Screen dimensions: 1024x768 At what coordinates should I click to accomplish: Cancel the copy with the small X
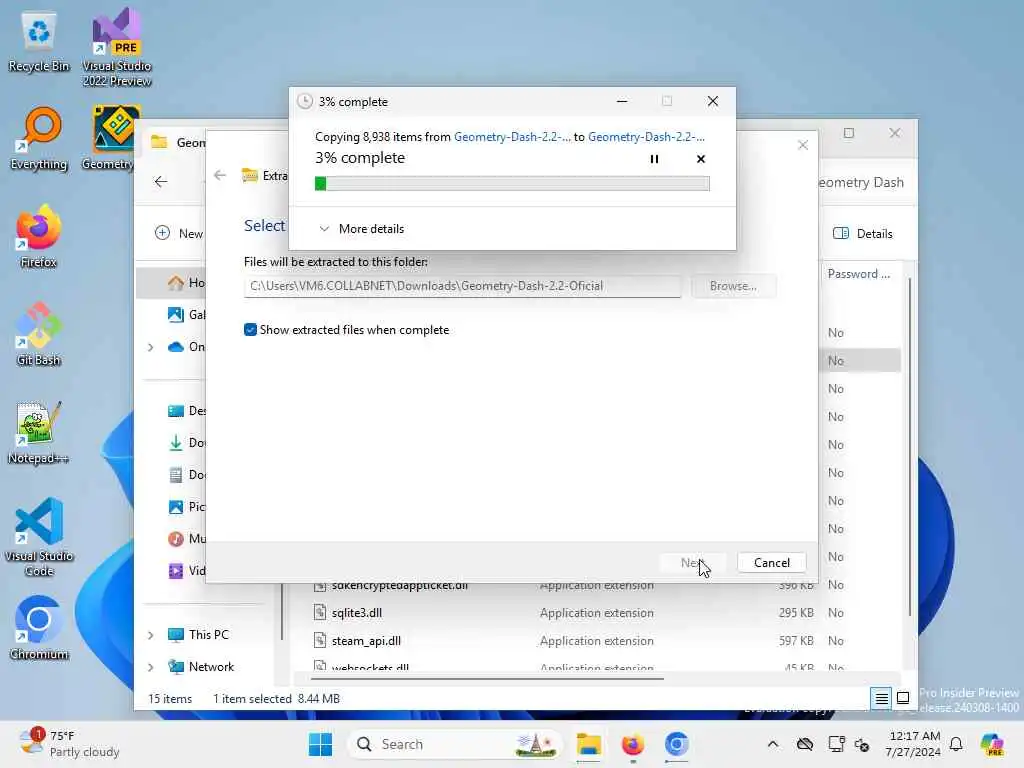[x=701, y=159]
